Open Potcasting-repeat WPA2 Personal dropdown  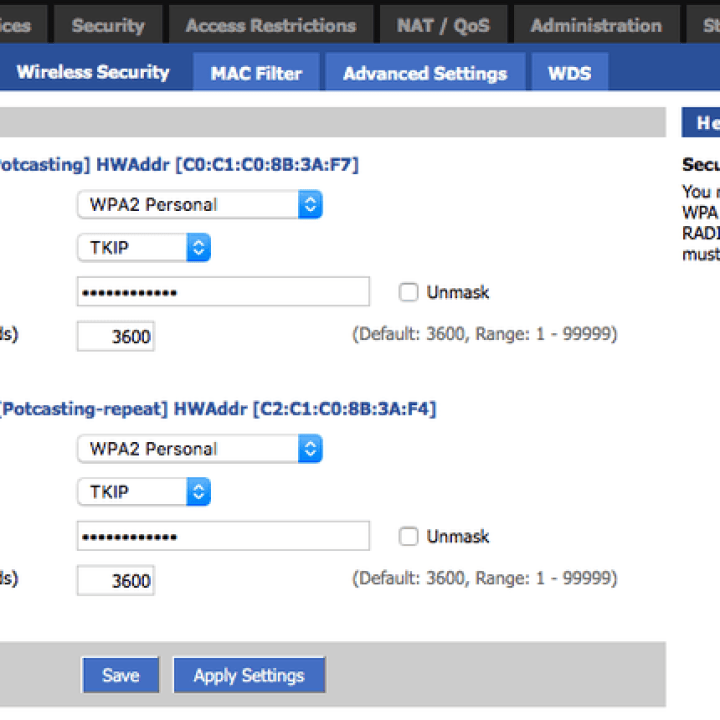[200, 449]
